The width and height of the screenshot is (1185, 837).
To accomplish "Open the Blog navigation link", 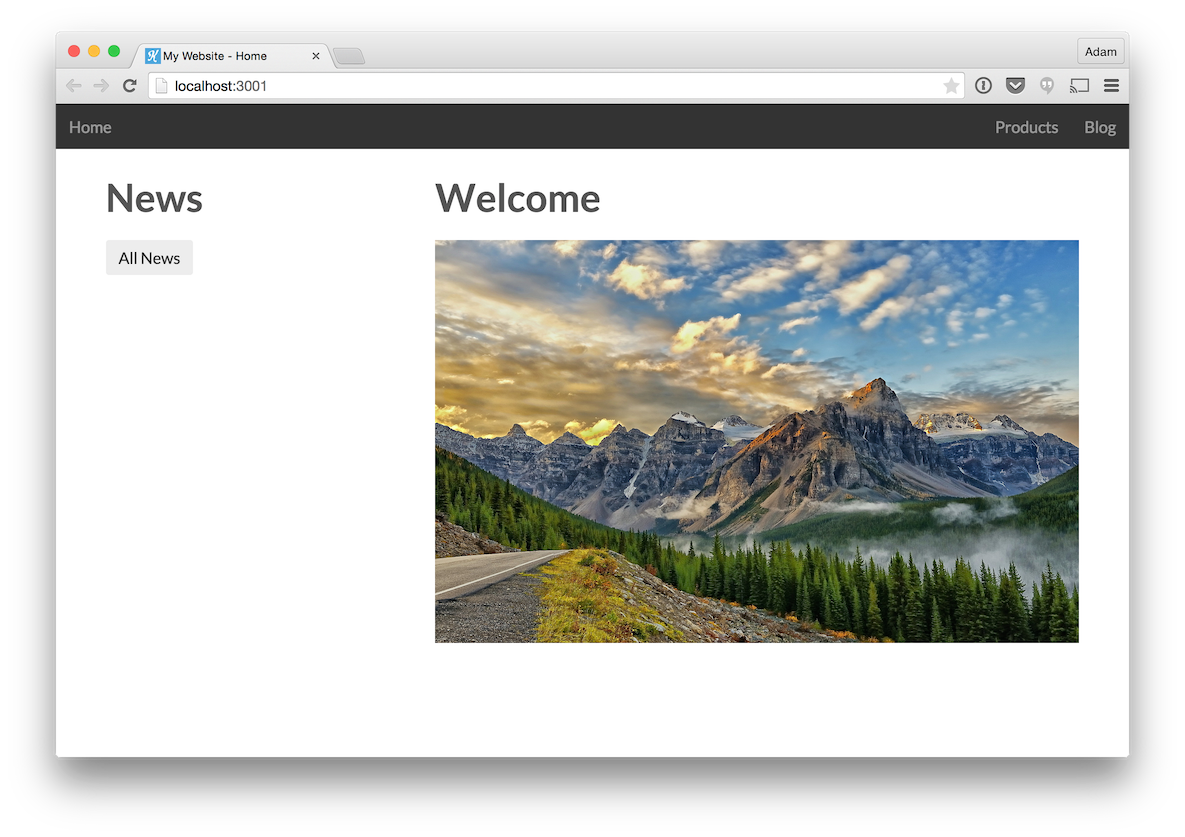I will point(1099,127).
